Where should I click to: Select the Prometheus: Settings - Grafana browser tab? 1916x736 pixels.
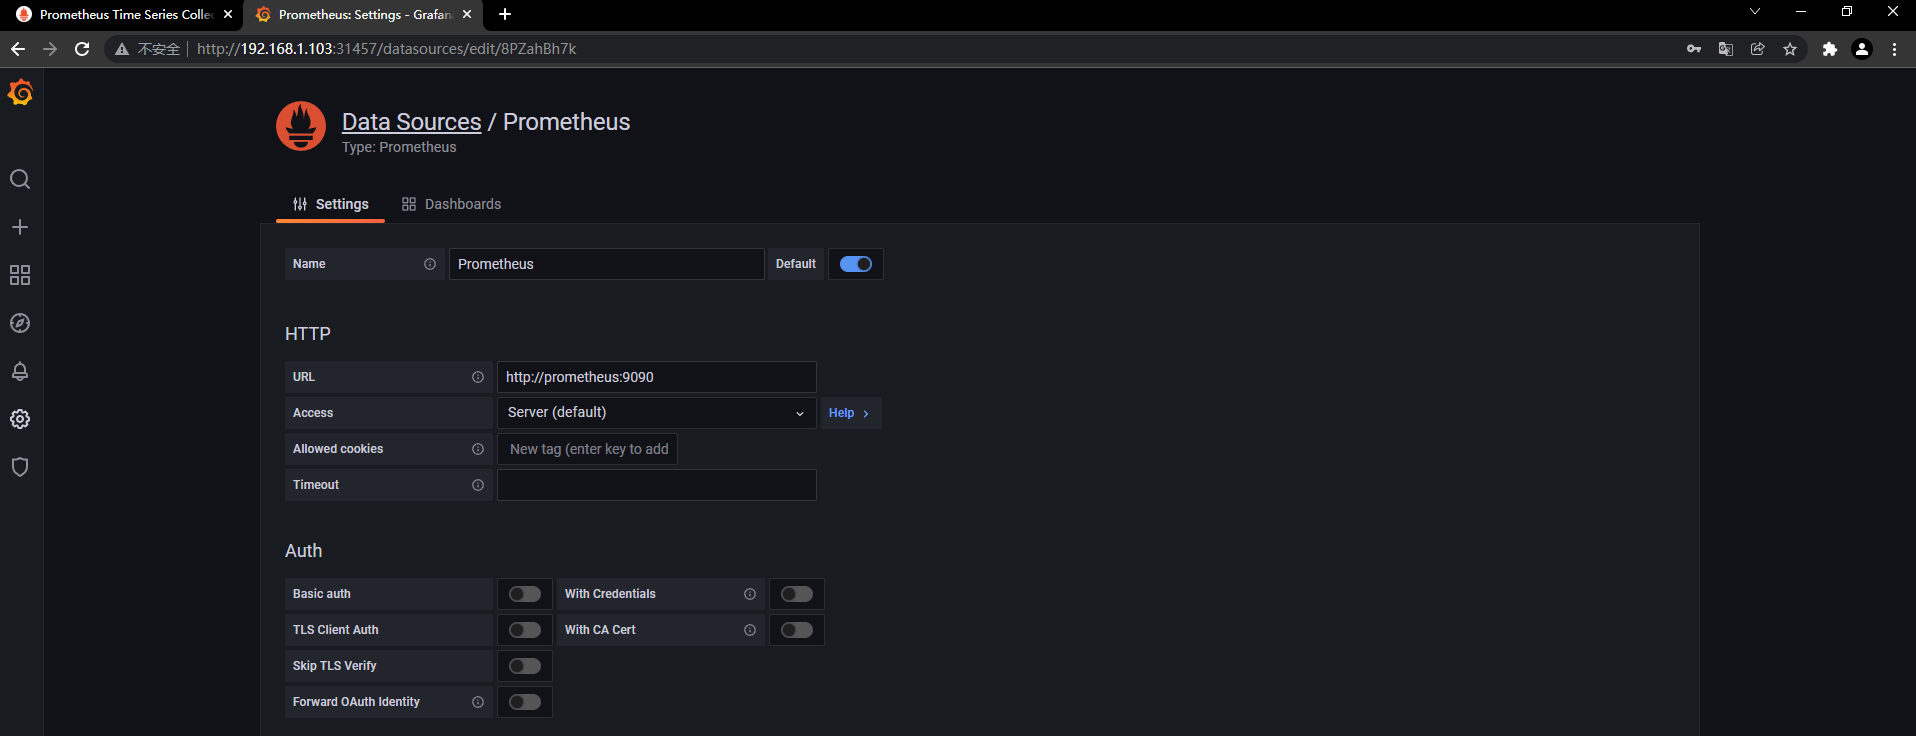point(364,15)
